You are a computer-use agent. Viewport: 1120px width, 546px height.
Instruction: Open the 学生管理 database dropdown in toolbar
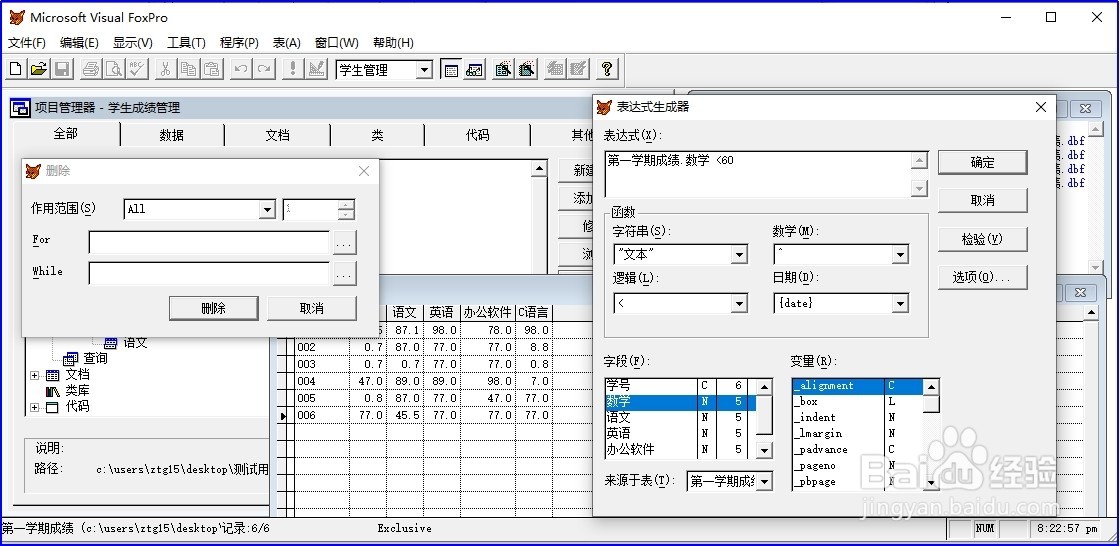424,70
